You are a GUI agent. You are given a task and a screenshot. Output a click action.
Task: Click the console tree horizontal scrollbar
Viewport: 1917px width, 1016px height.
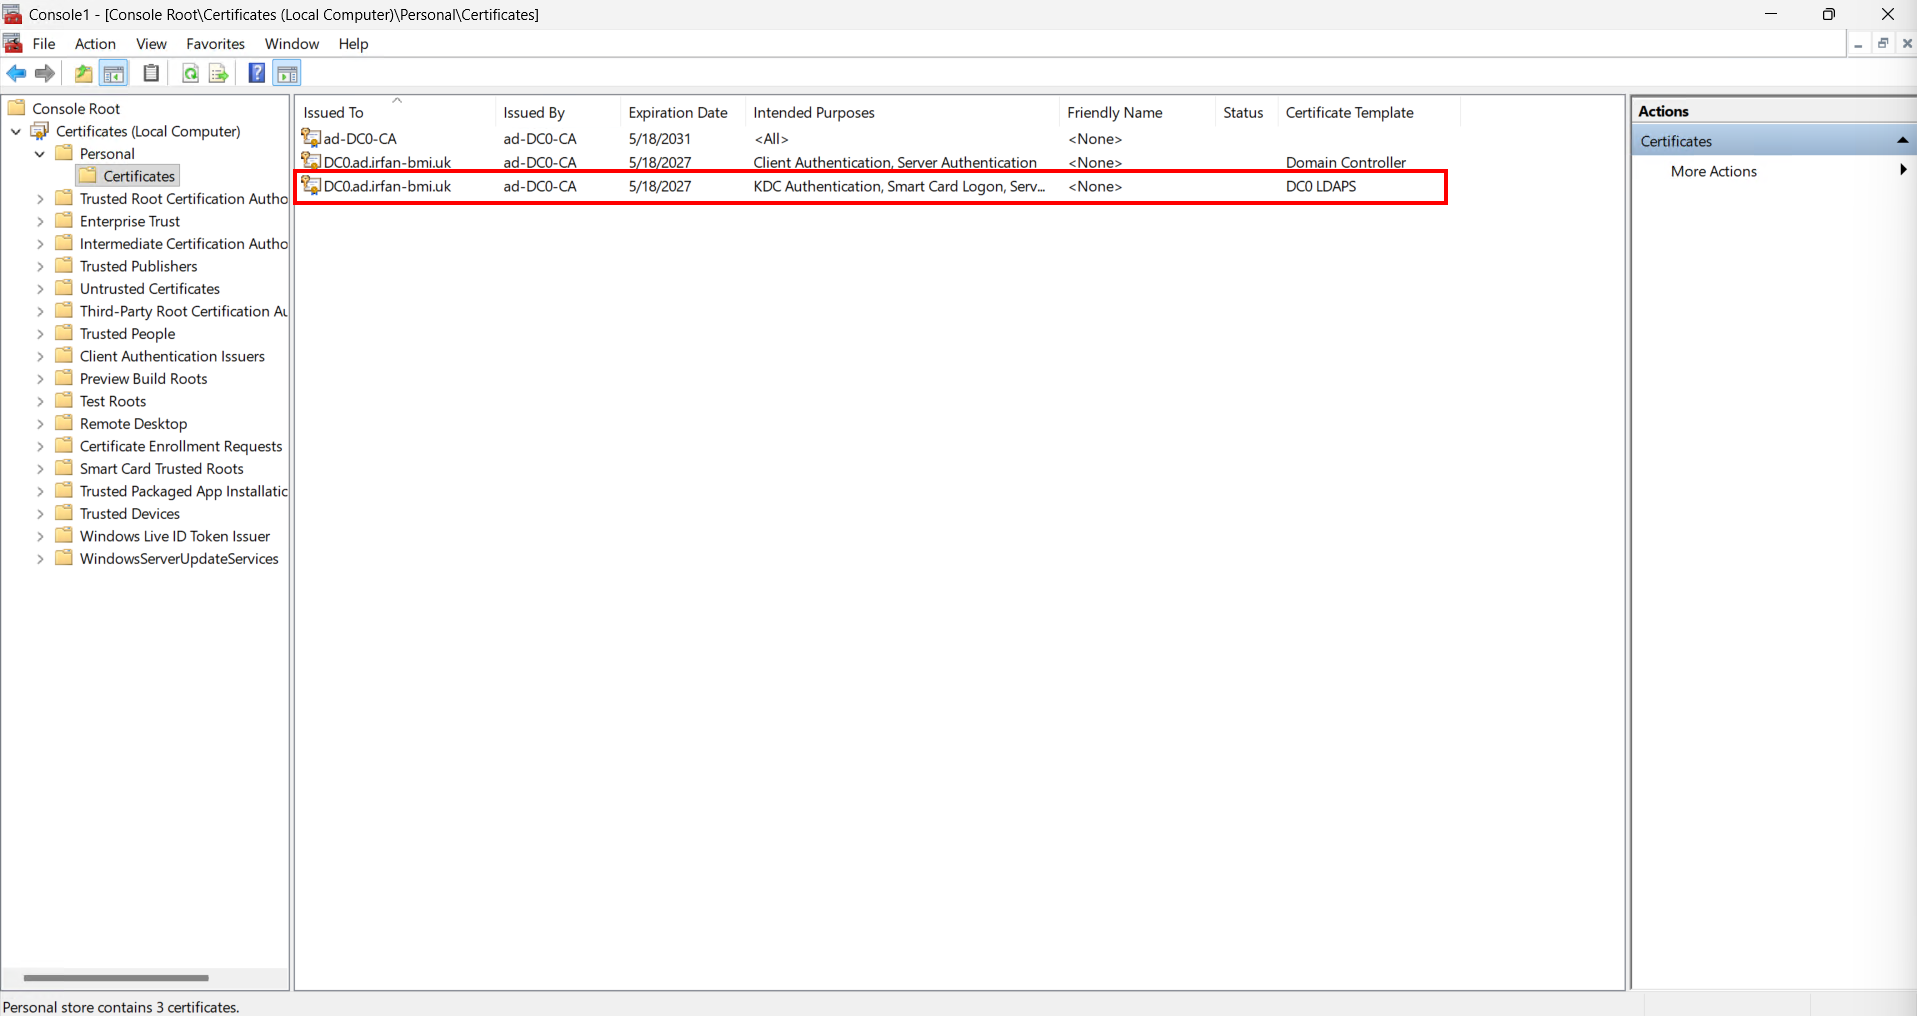point(117,978)
